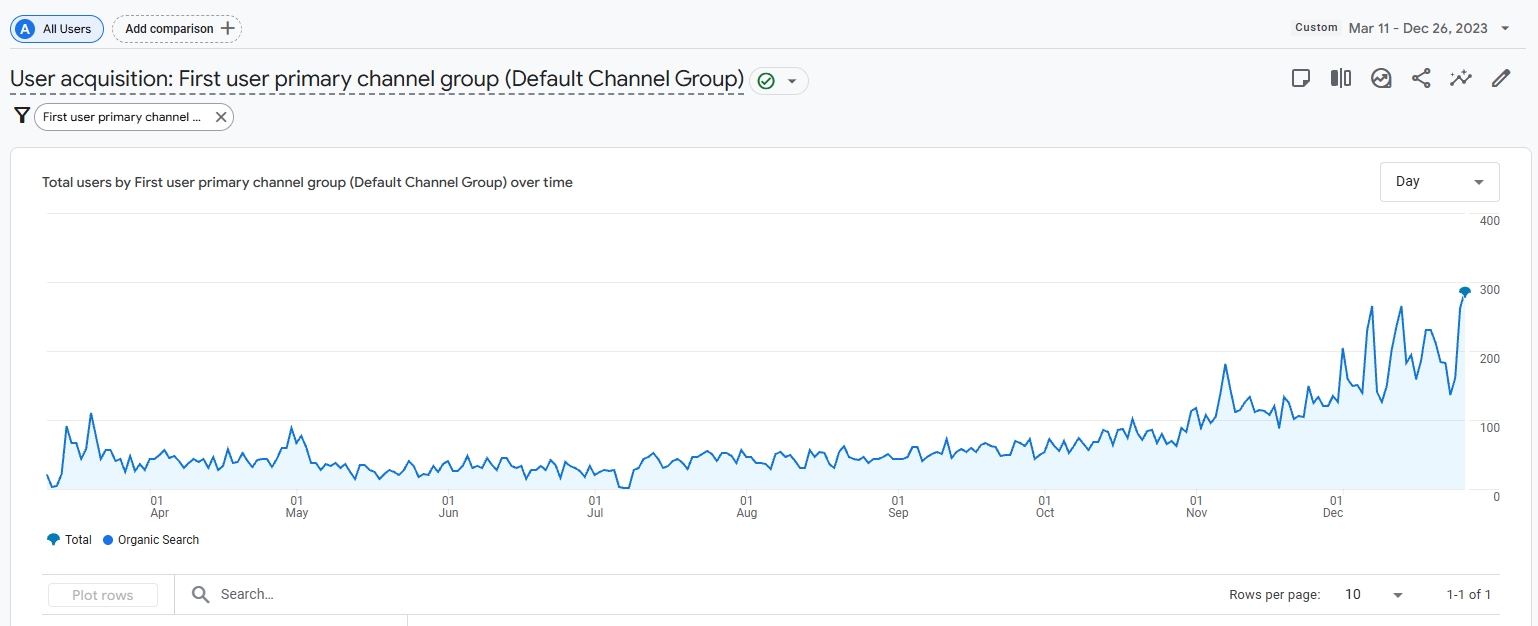Click the sparkle trend annotations icon
This screenshot has width=1538, height=626.
(1461, 79)
